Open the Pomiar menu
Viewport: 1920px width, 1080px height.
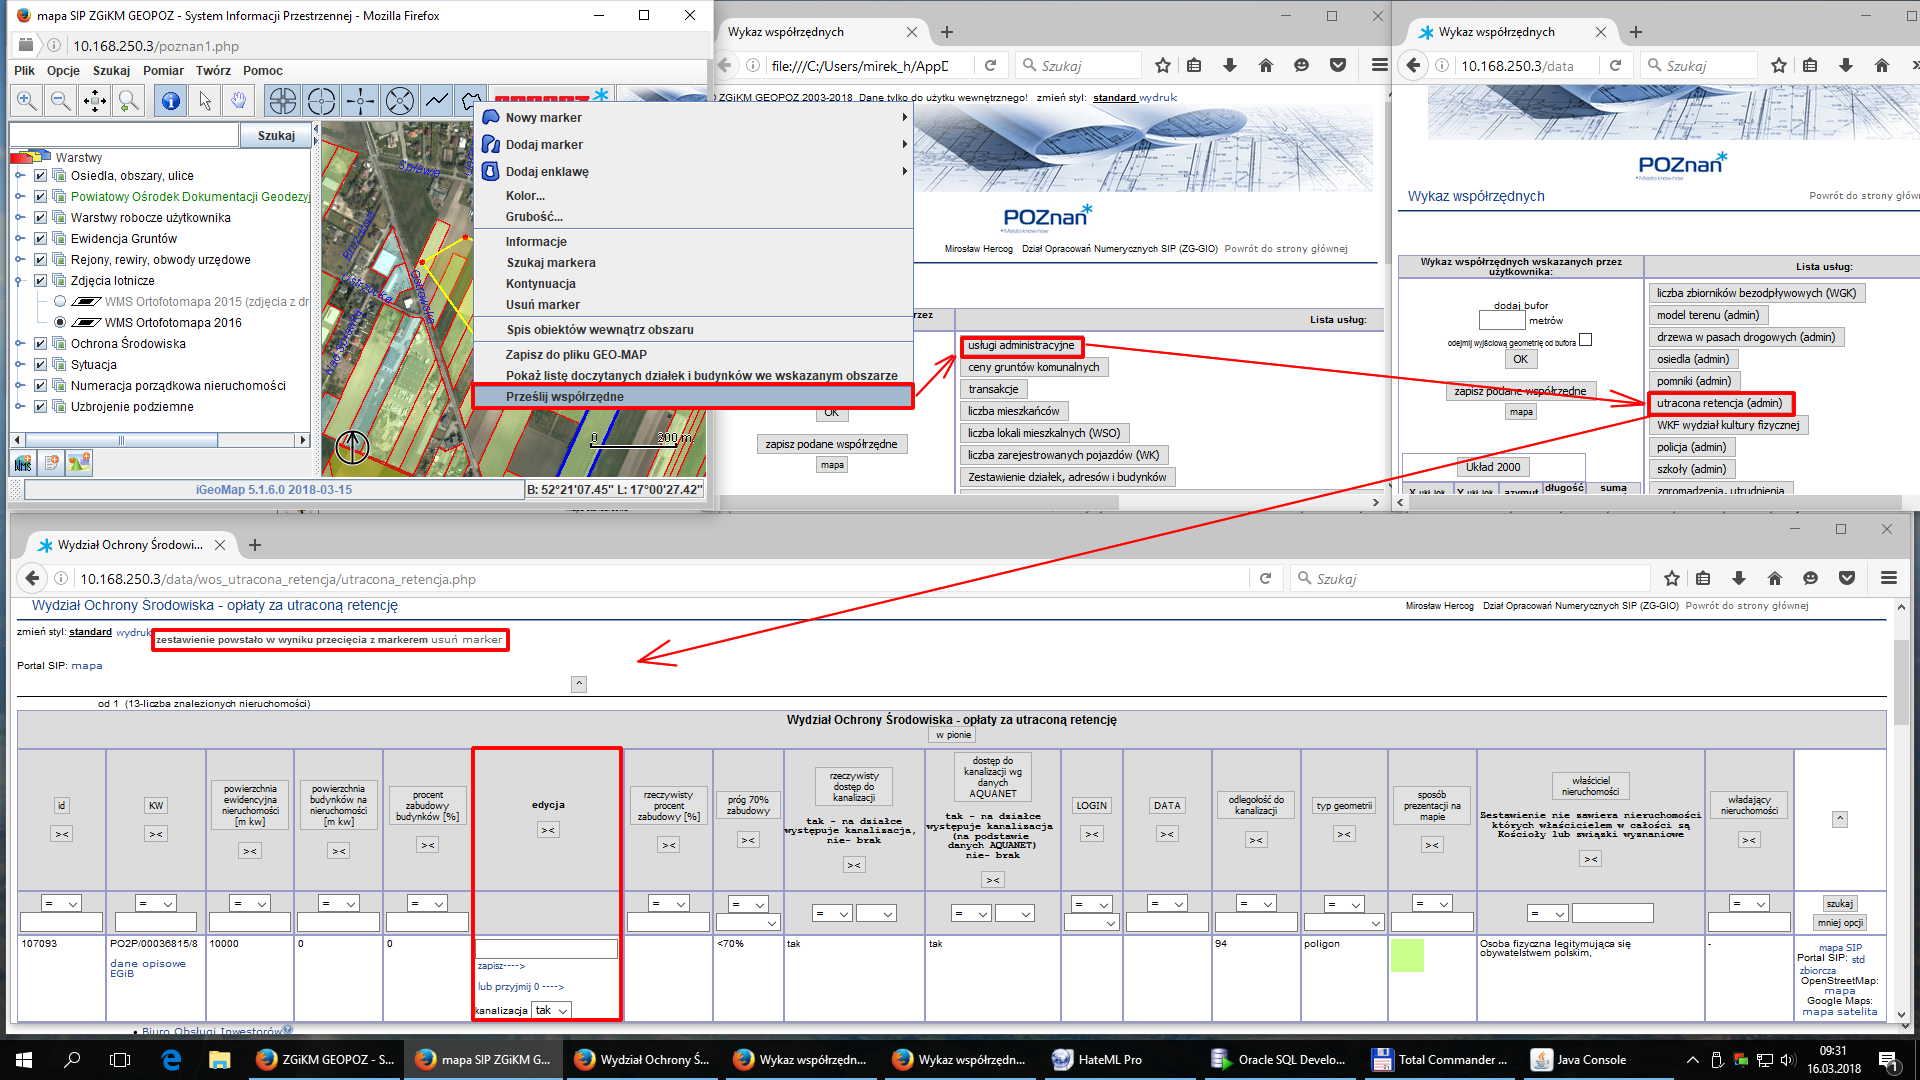point(163,71)
